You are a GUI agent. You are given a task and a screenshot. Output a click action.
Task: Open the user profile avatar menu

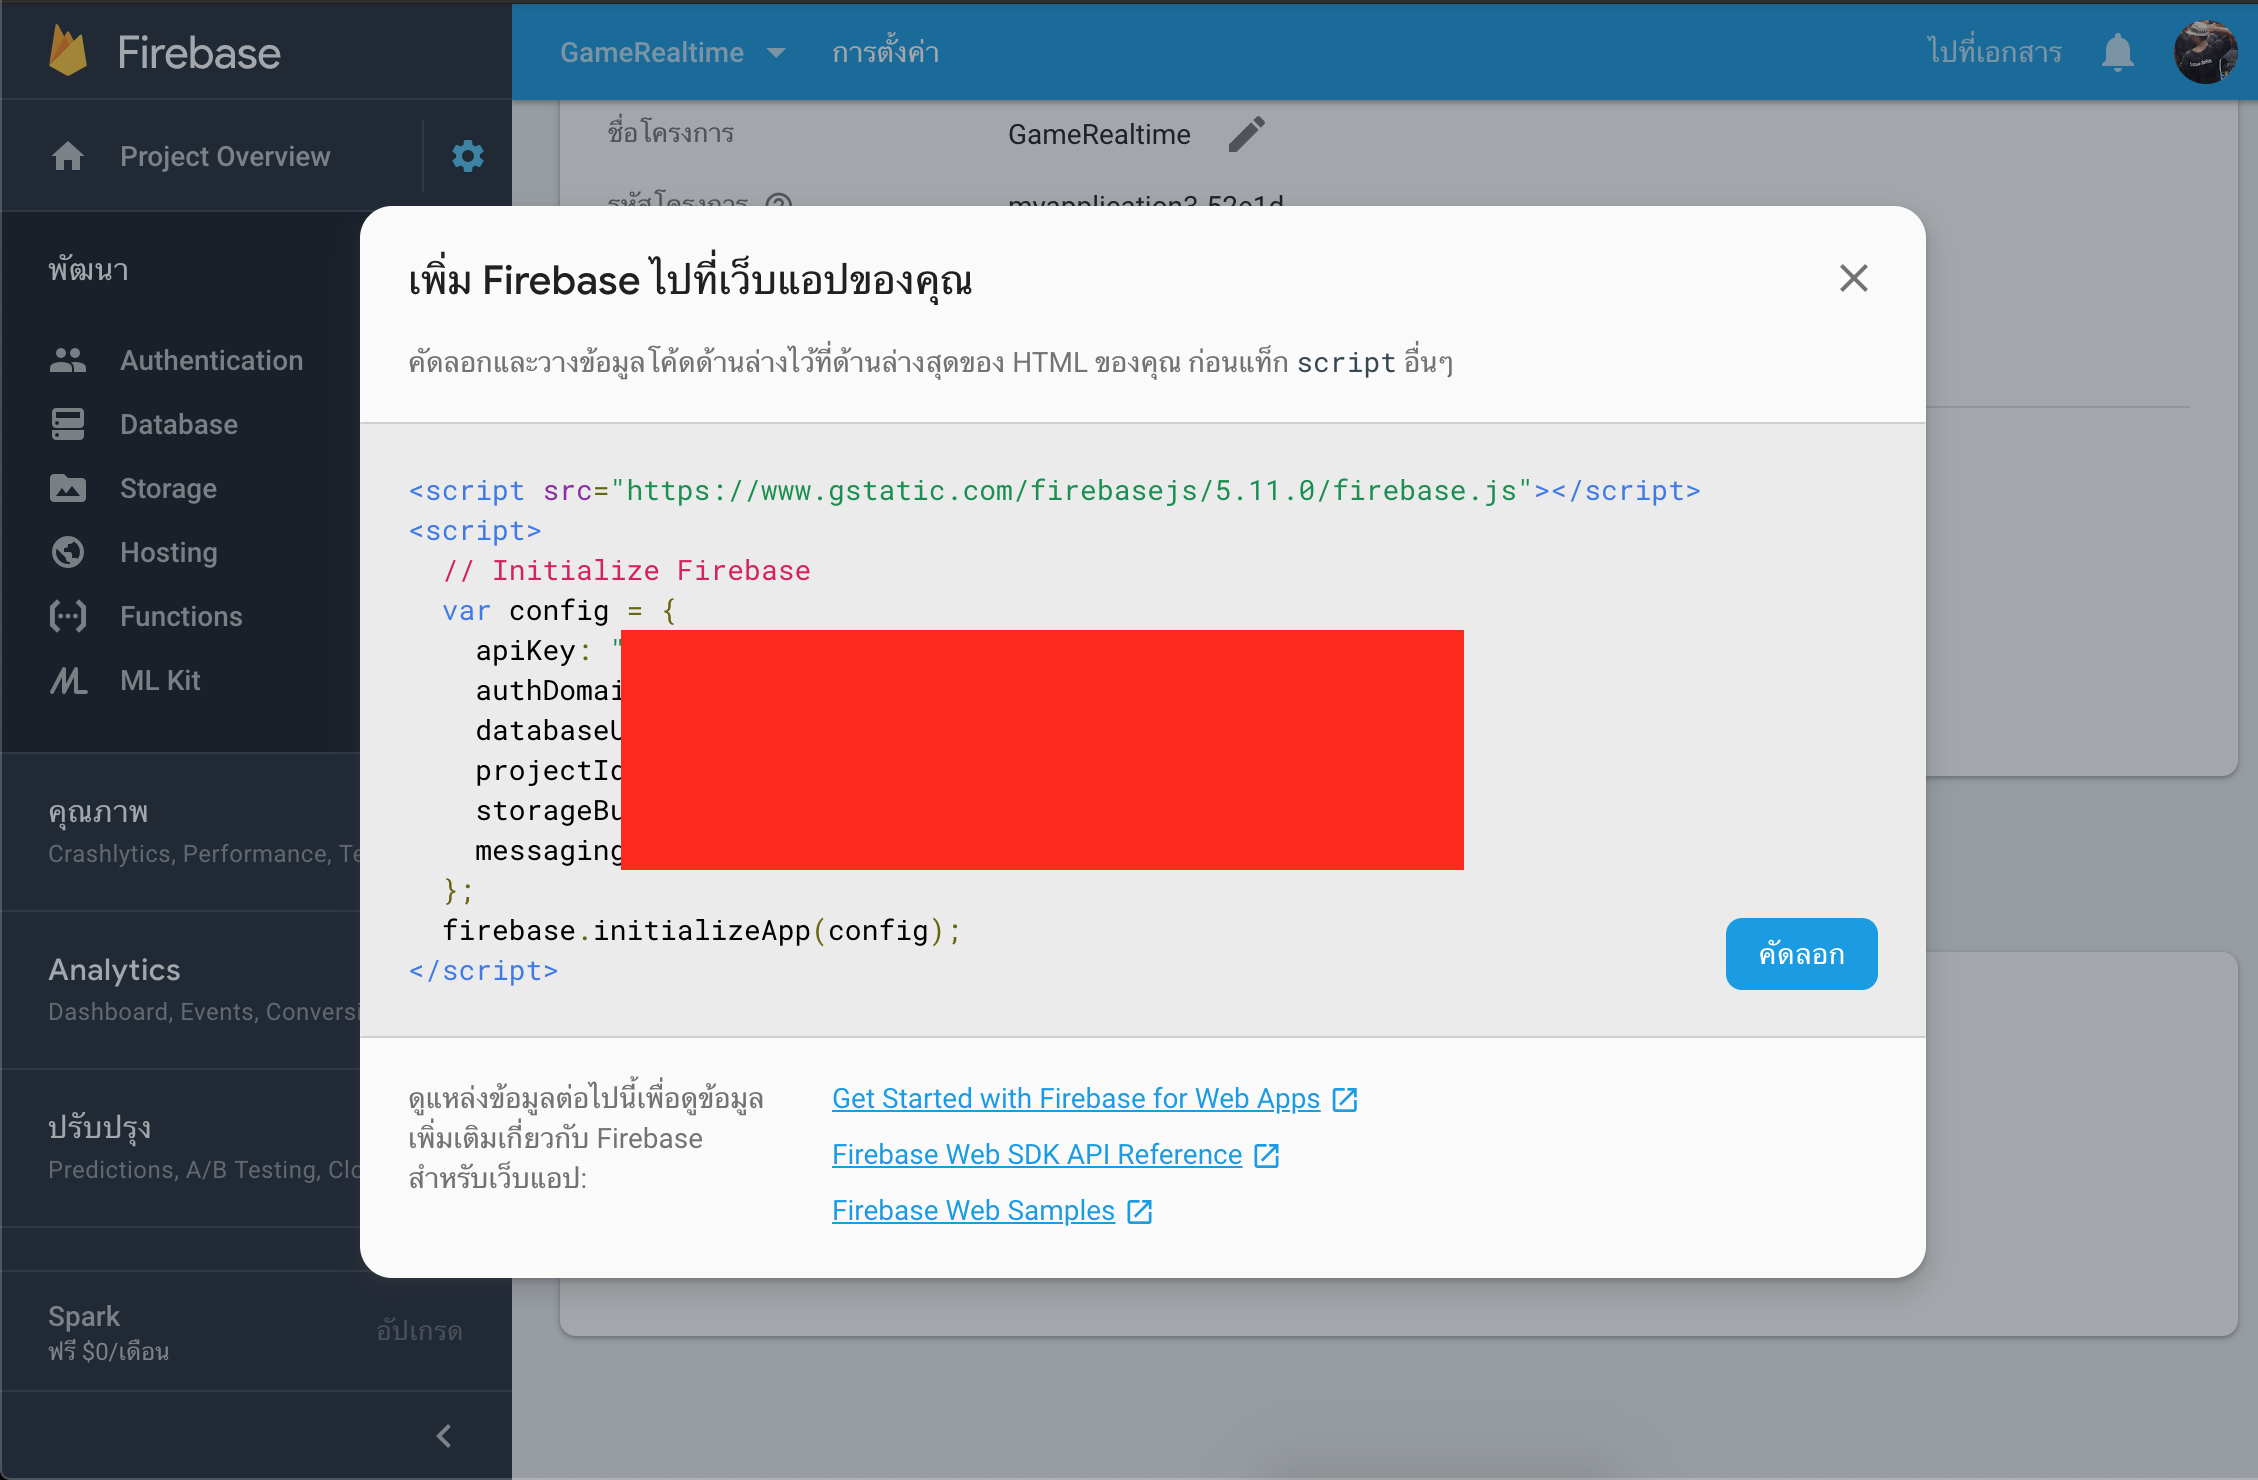(x=2205, y=52)
